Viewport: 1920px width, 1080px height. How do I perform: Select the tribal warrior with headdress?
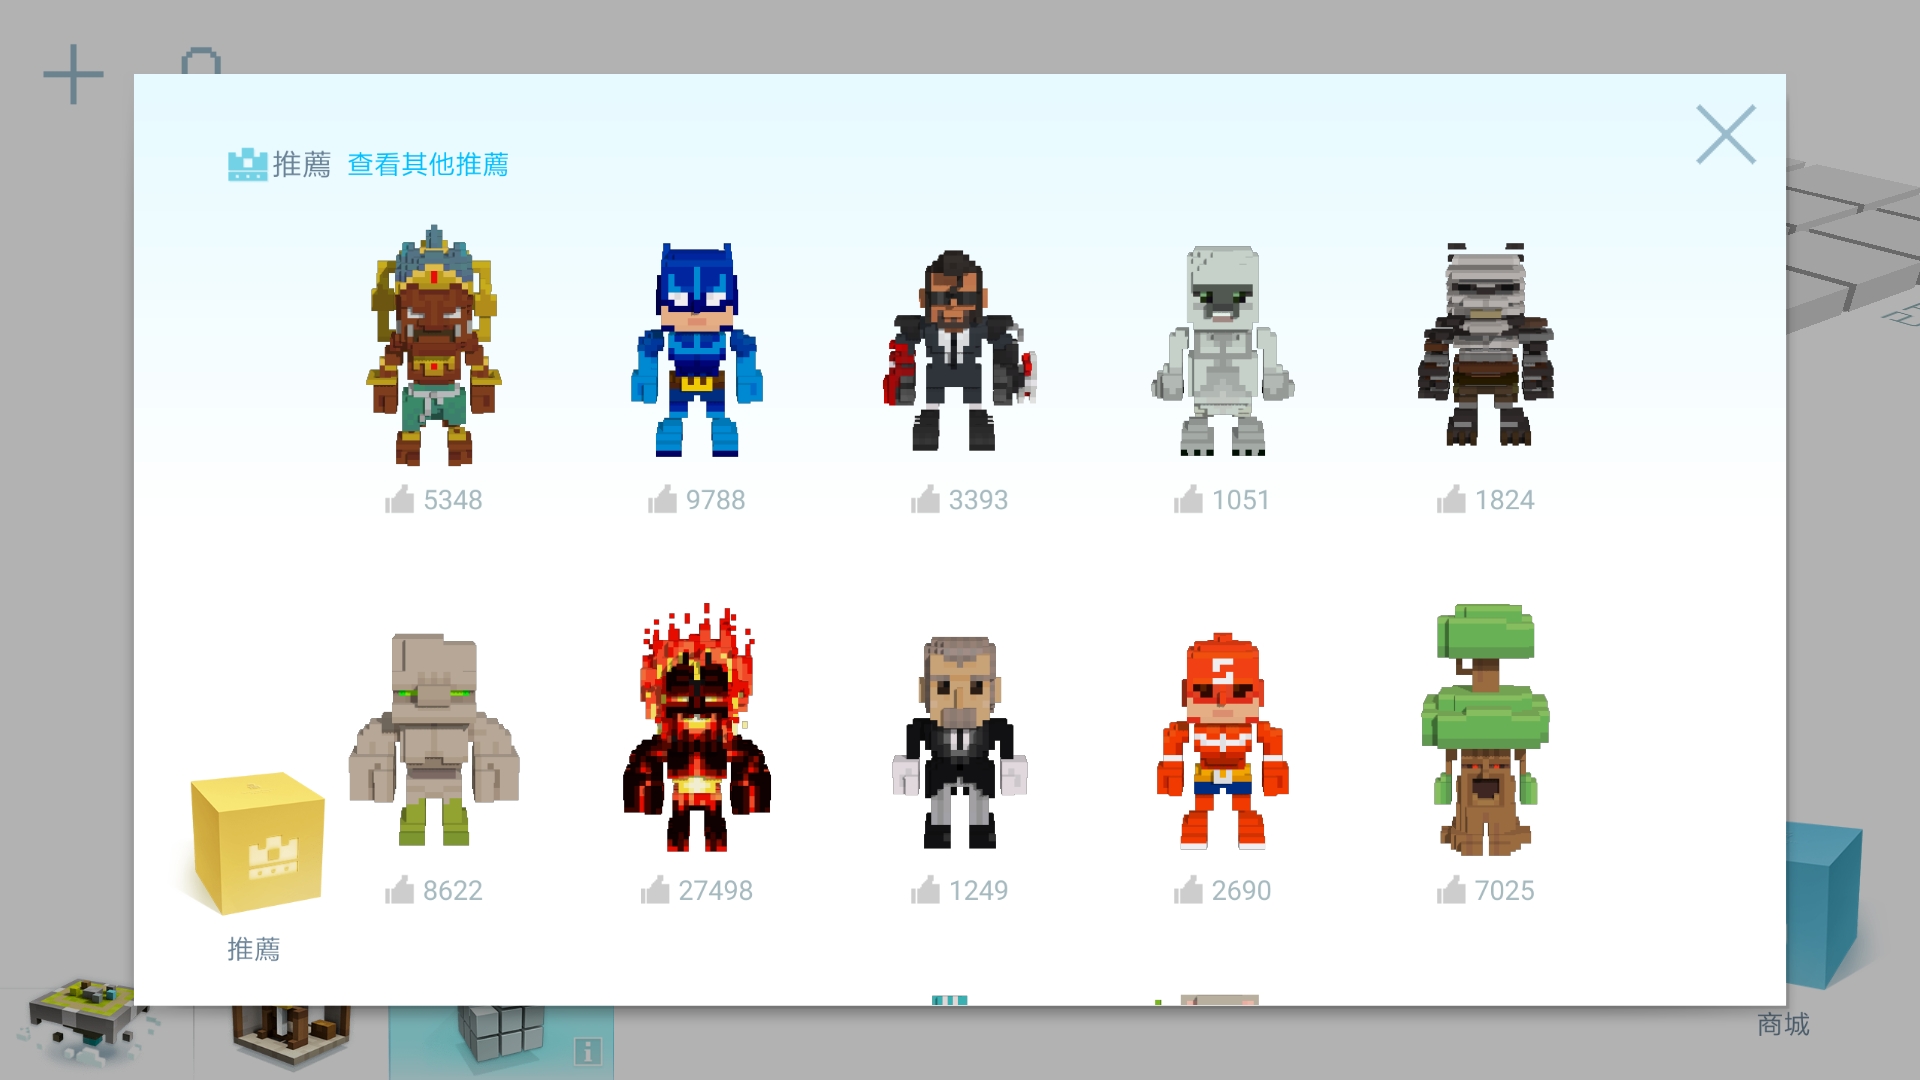433,347
